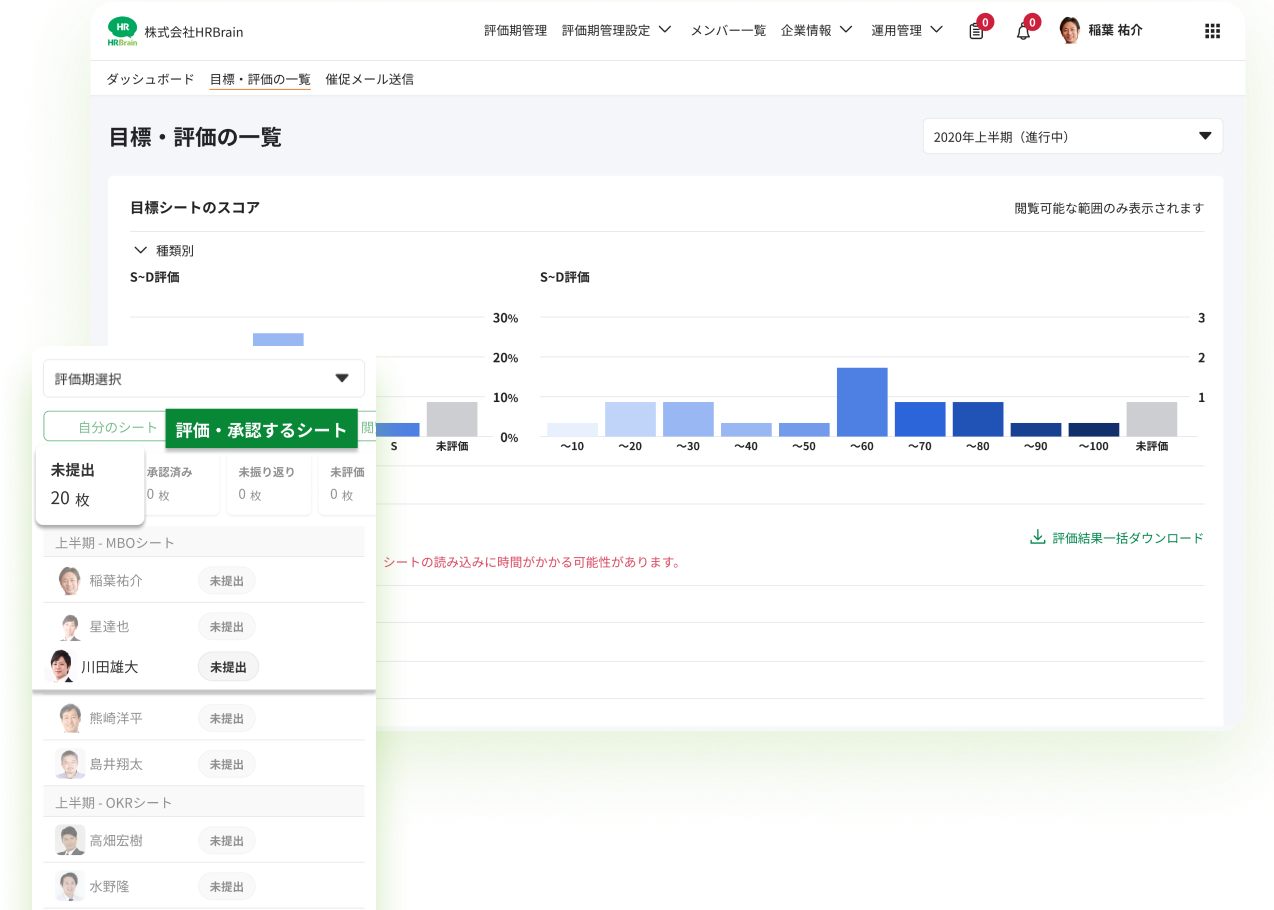Image resolution: width=1274 pixels, height=910 pixels.
Task: Click 高畑宏樹's avatar in the OKR sheet list
Action: (69, 840)
